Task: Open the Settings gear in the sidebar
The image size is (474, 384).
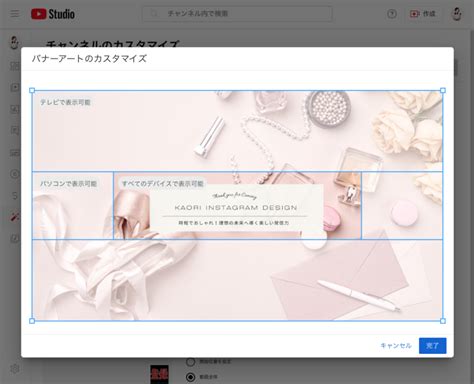Action: pyautogui.click(x=14, y=369)
